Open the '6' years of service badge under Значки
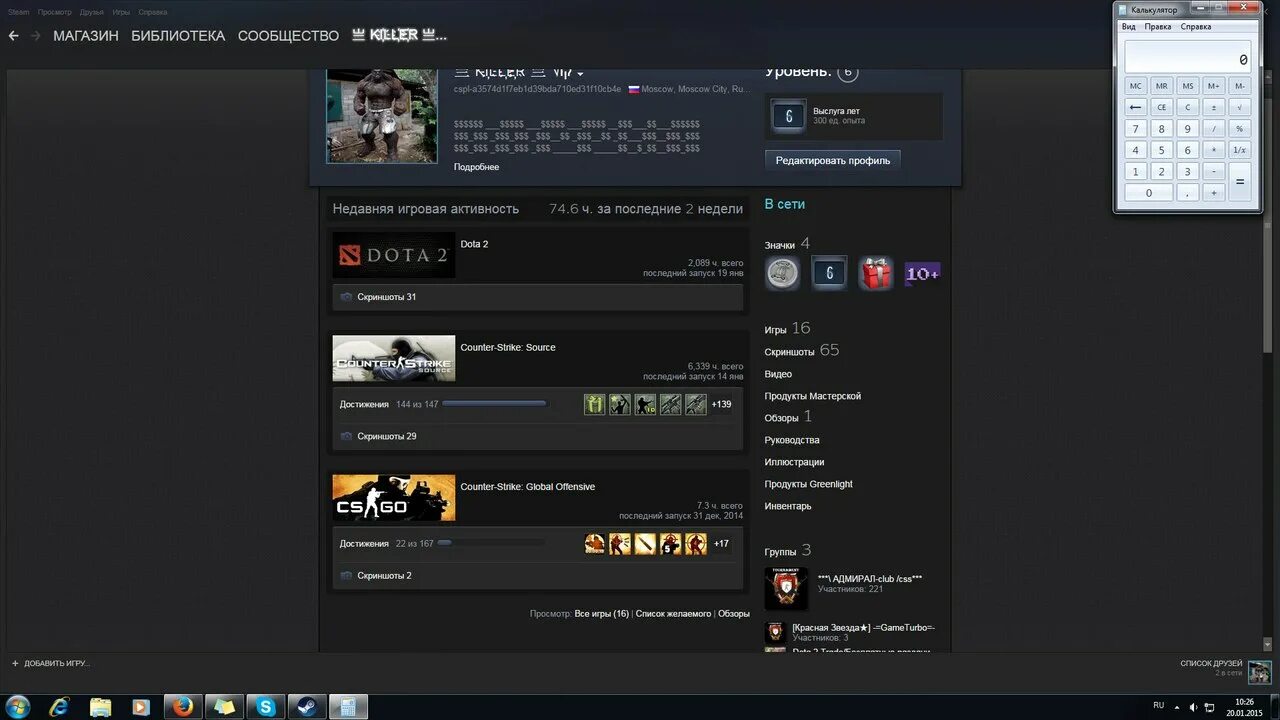 pos(829,273)
